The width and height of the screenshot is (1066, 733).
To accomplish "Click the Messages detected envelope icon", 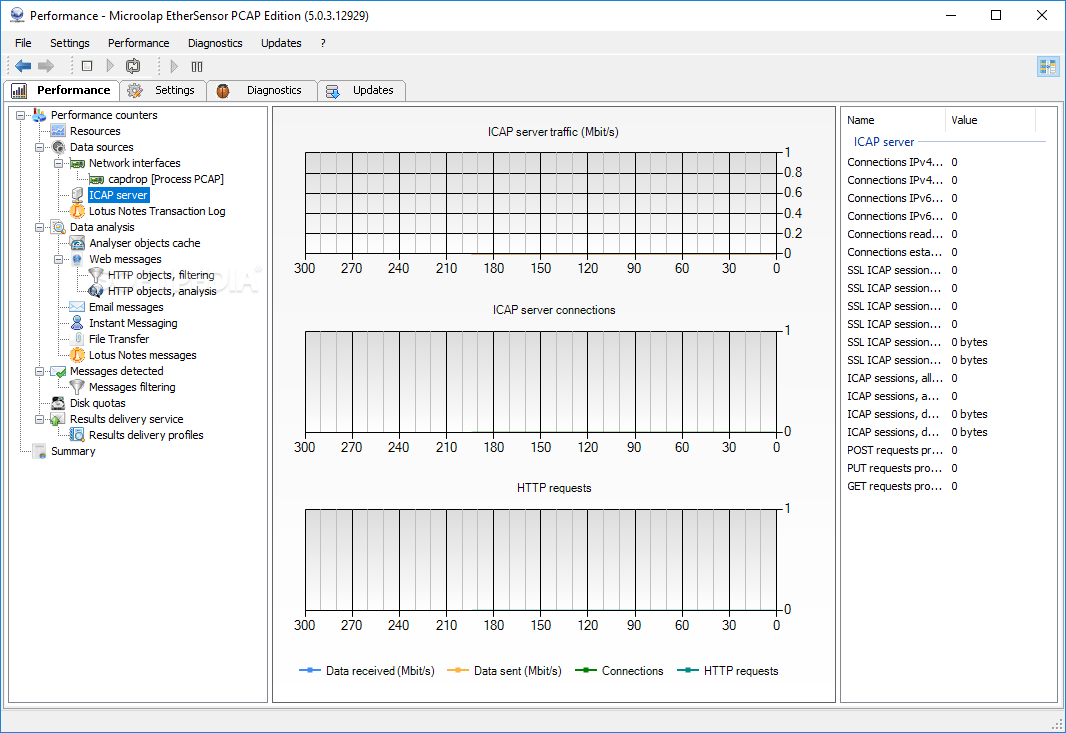I will point(58,371).
